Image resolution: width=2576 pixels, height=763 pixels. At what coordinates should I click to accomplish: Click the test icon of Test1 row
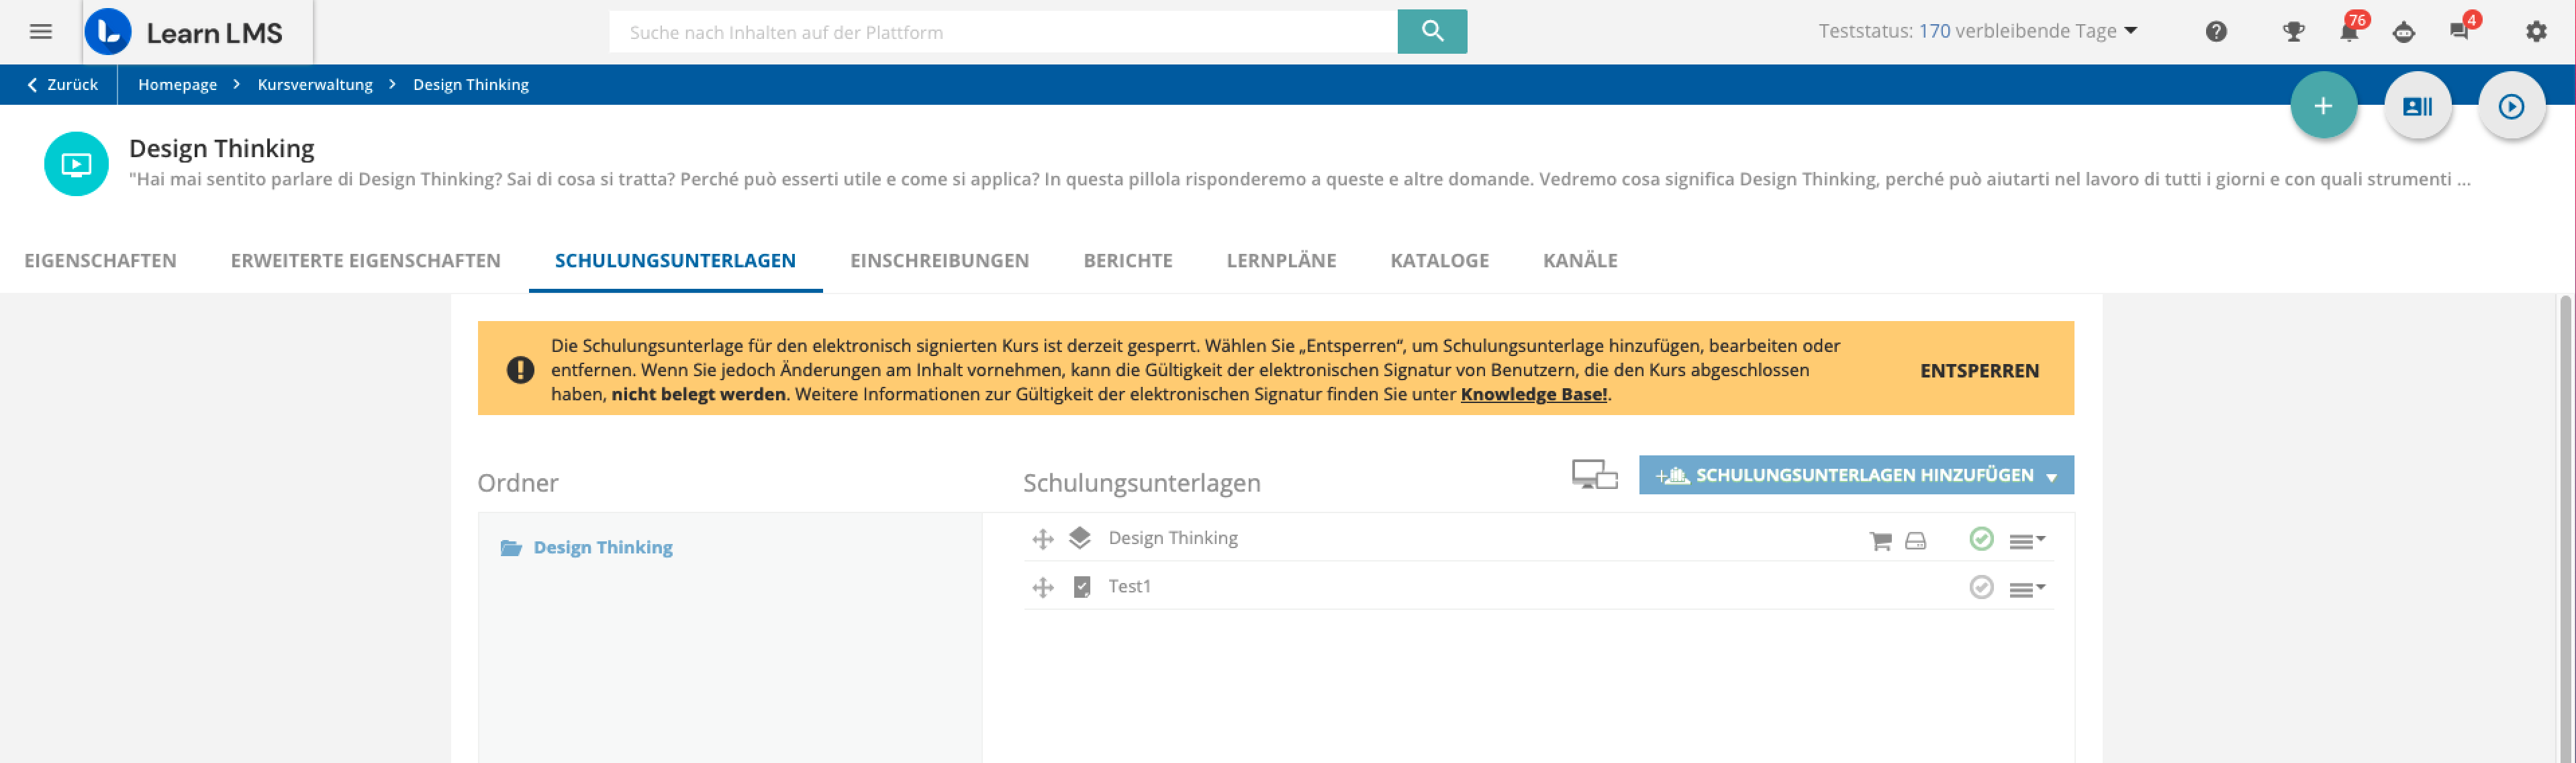(x=1082, y=587)
